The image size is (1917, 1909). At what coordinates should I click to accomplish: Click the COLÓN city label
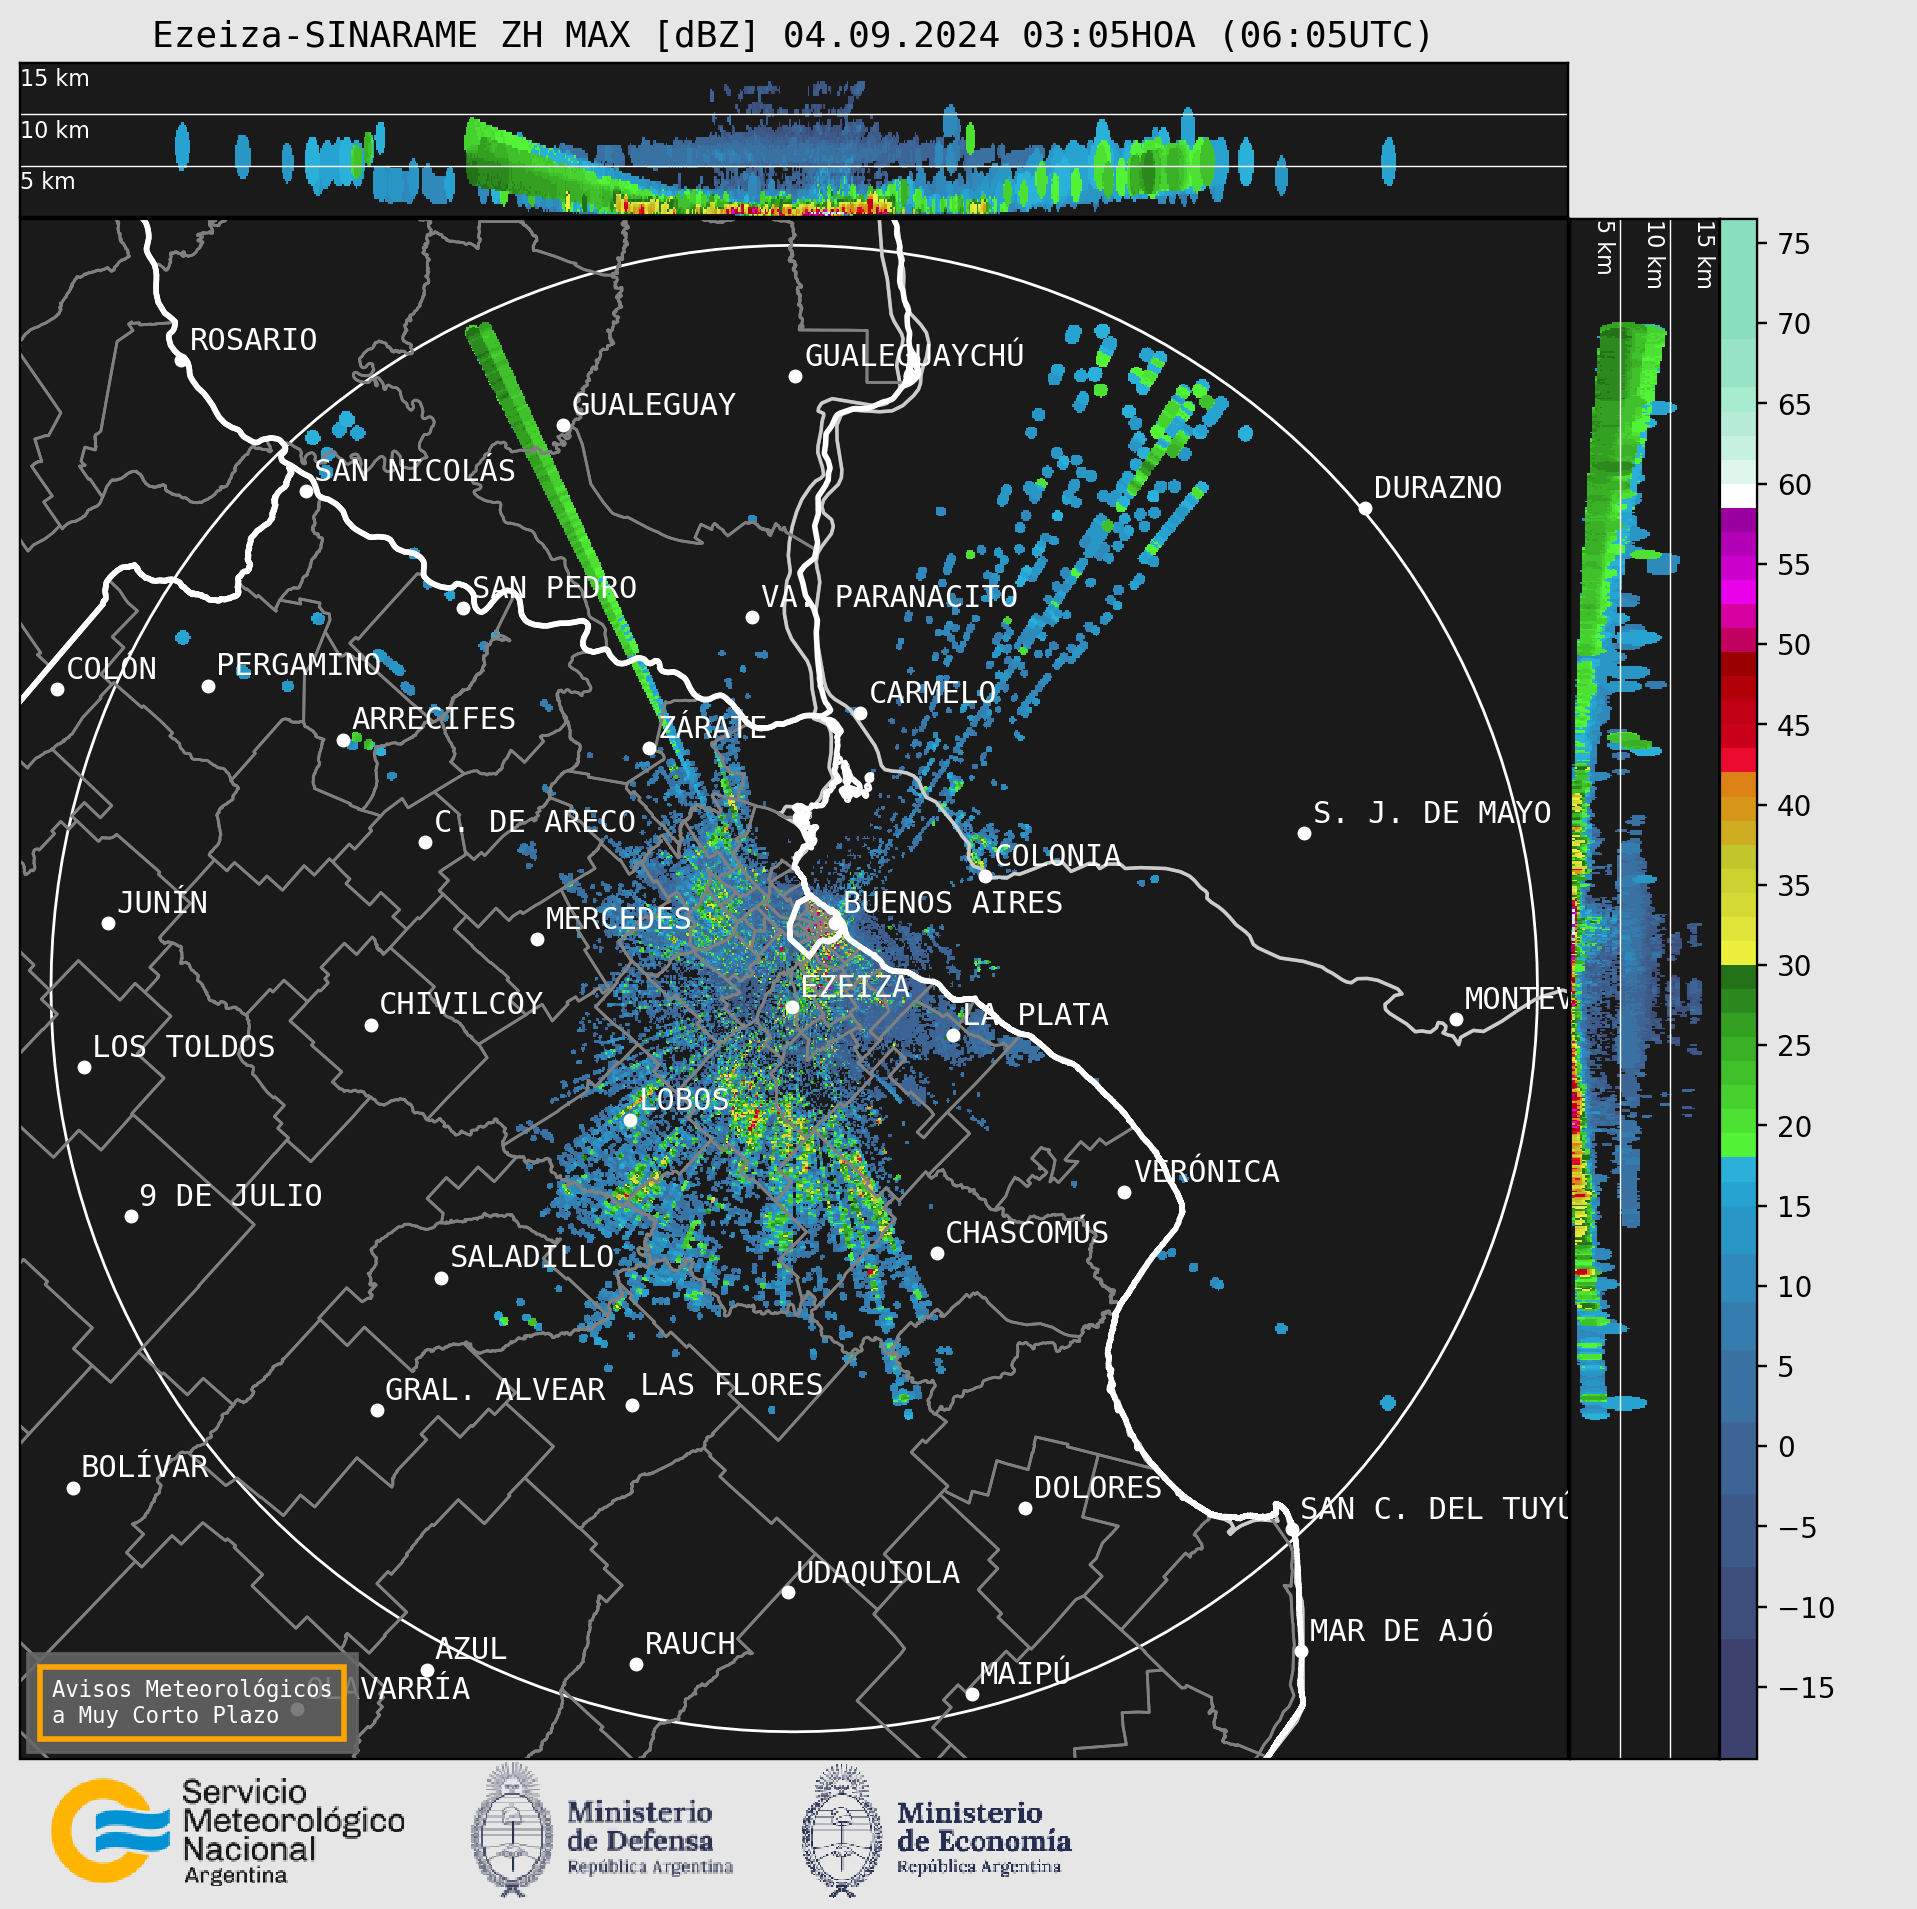(112, 668)
